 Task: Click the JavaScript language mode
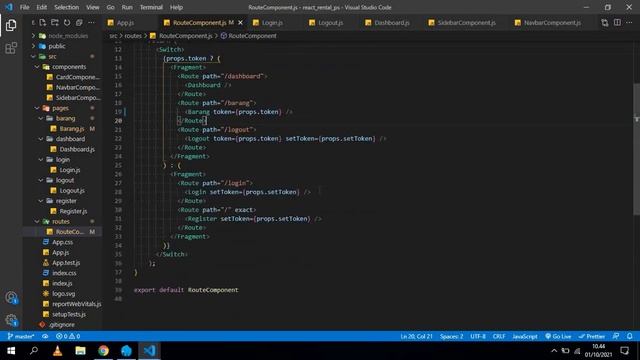pyautogui.click(x=524, y=336)
